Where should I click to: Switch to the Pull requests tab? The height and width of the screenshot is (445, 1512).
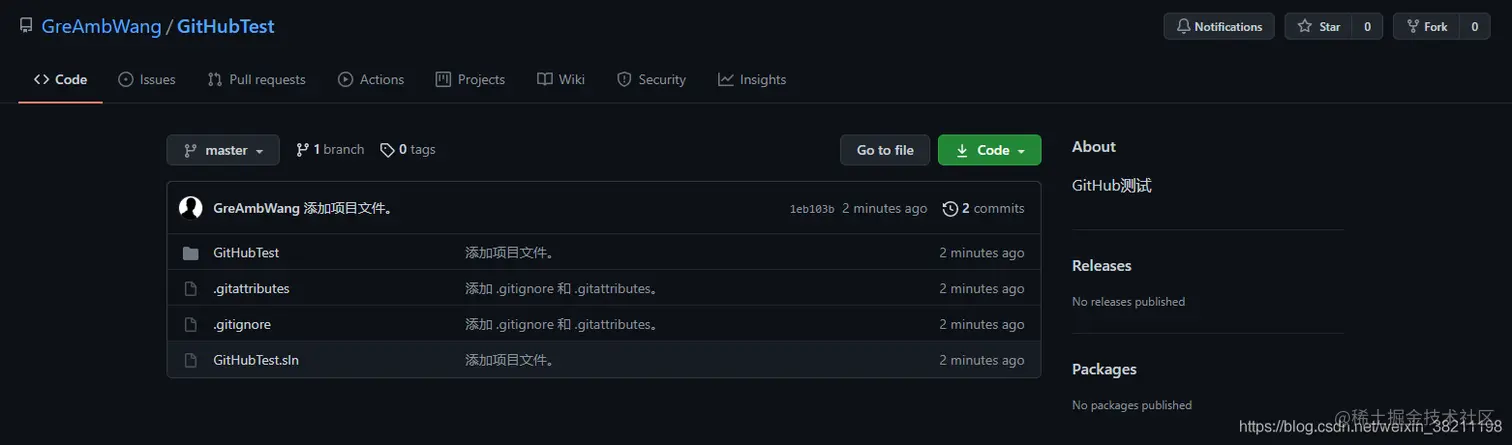[256, 79]
